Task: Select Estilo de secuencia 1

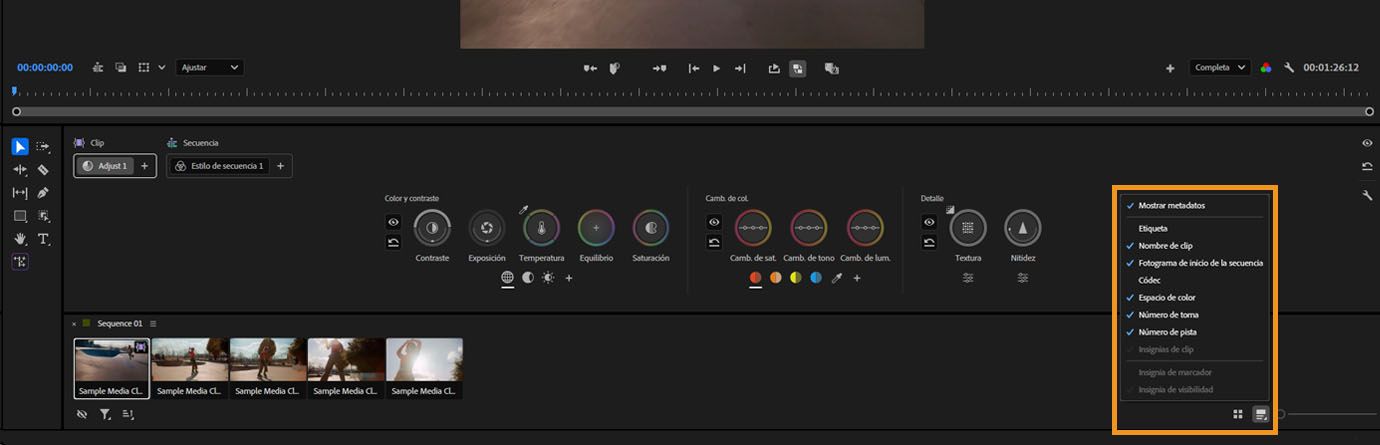Action: (x=219, y=166)
